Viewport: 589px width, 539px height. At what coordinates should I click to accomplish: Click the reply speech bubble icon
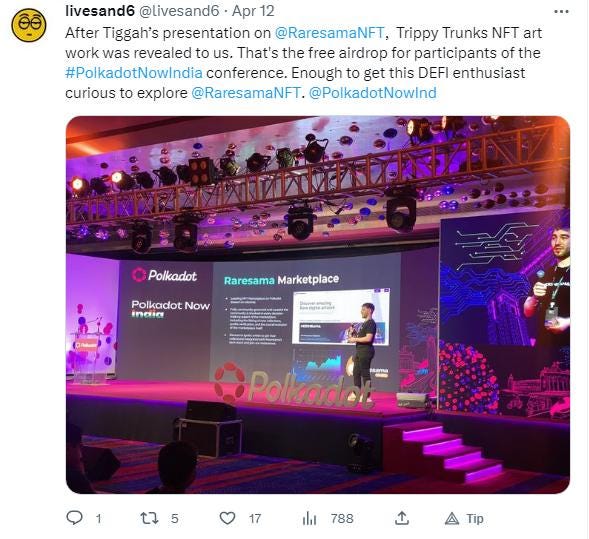[74, 518]
